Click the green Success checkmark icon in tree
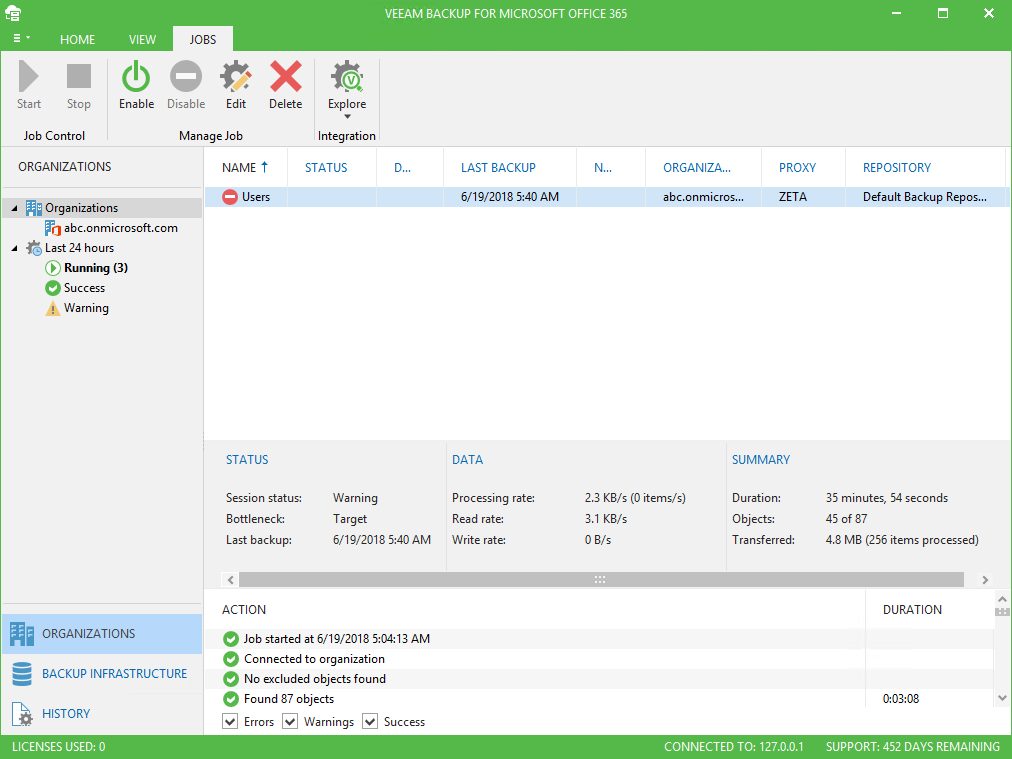 tap(53, 288)
